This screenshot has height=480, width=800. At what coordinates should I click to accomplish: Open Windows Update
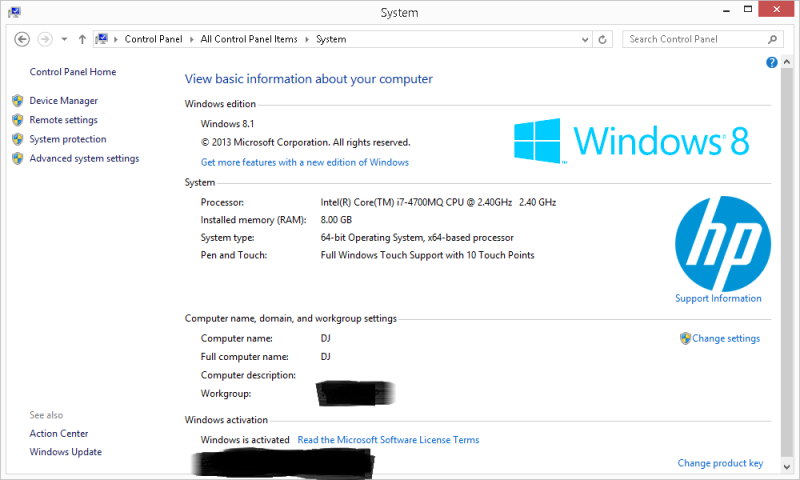[x=65, y=452]
